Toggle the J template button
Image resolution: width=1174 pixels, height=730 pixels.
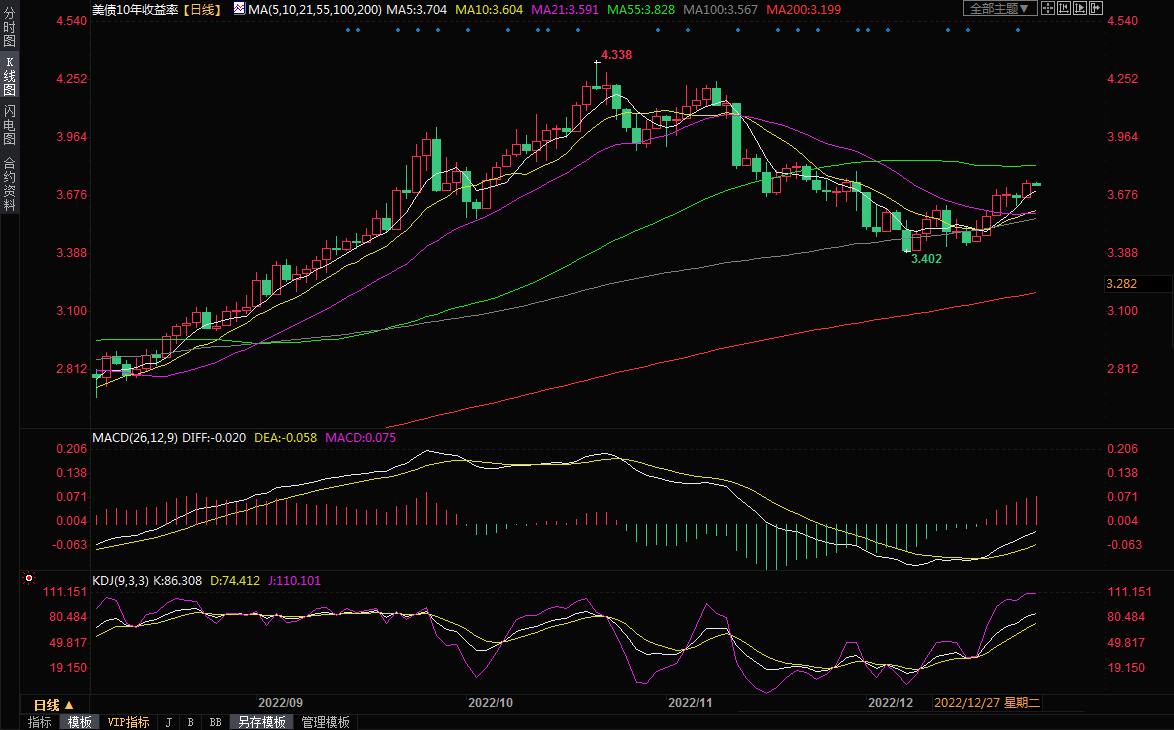click(x=168, y=722)
